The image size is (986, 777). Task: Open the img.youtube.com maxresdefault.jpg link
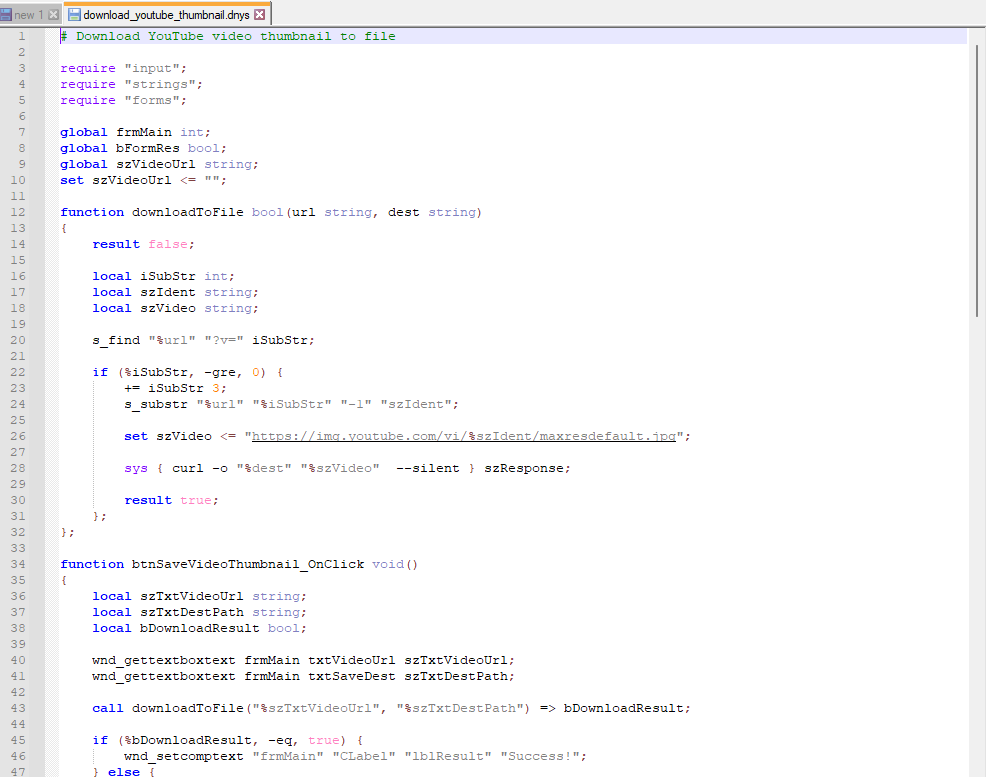tap(463, 436)
